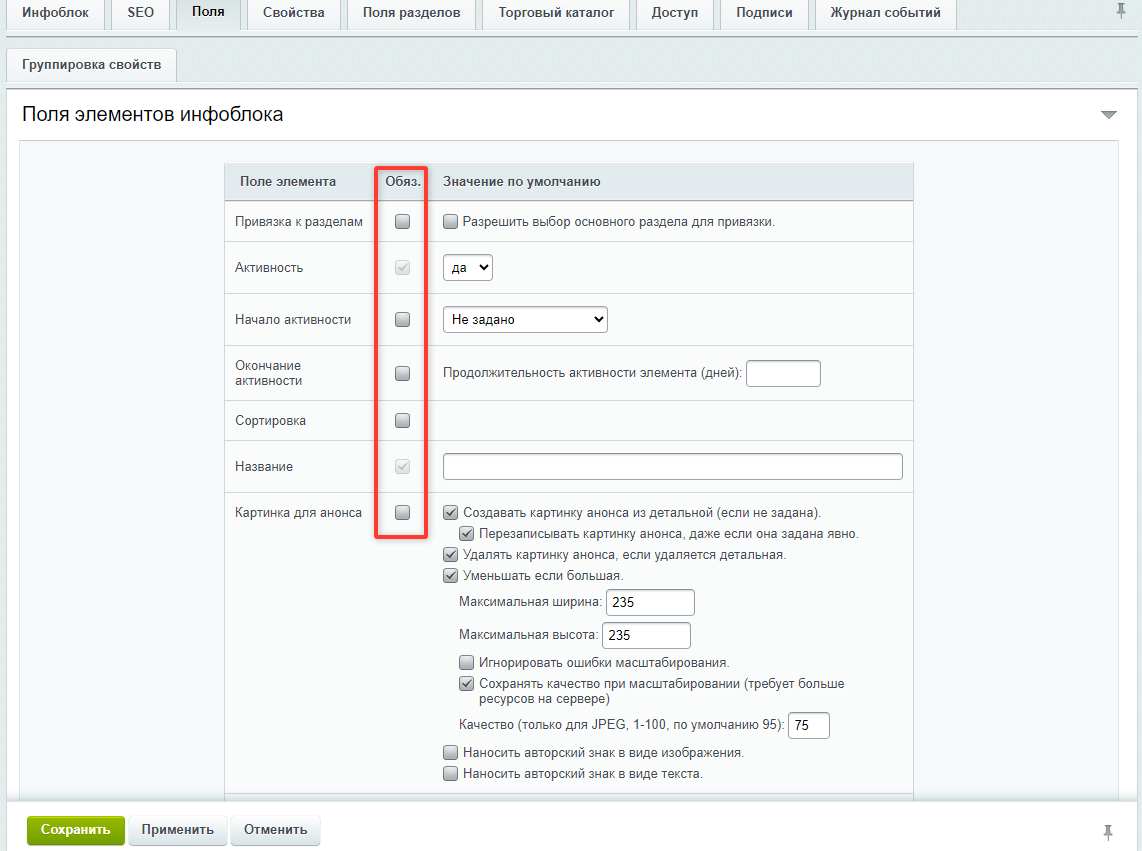
Task: Switch to the Доступ tab
Action: coord(674,12)
